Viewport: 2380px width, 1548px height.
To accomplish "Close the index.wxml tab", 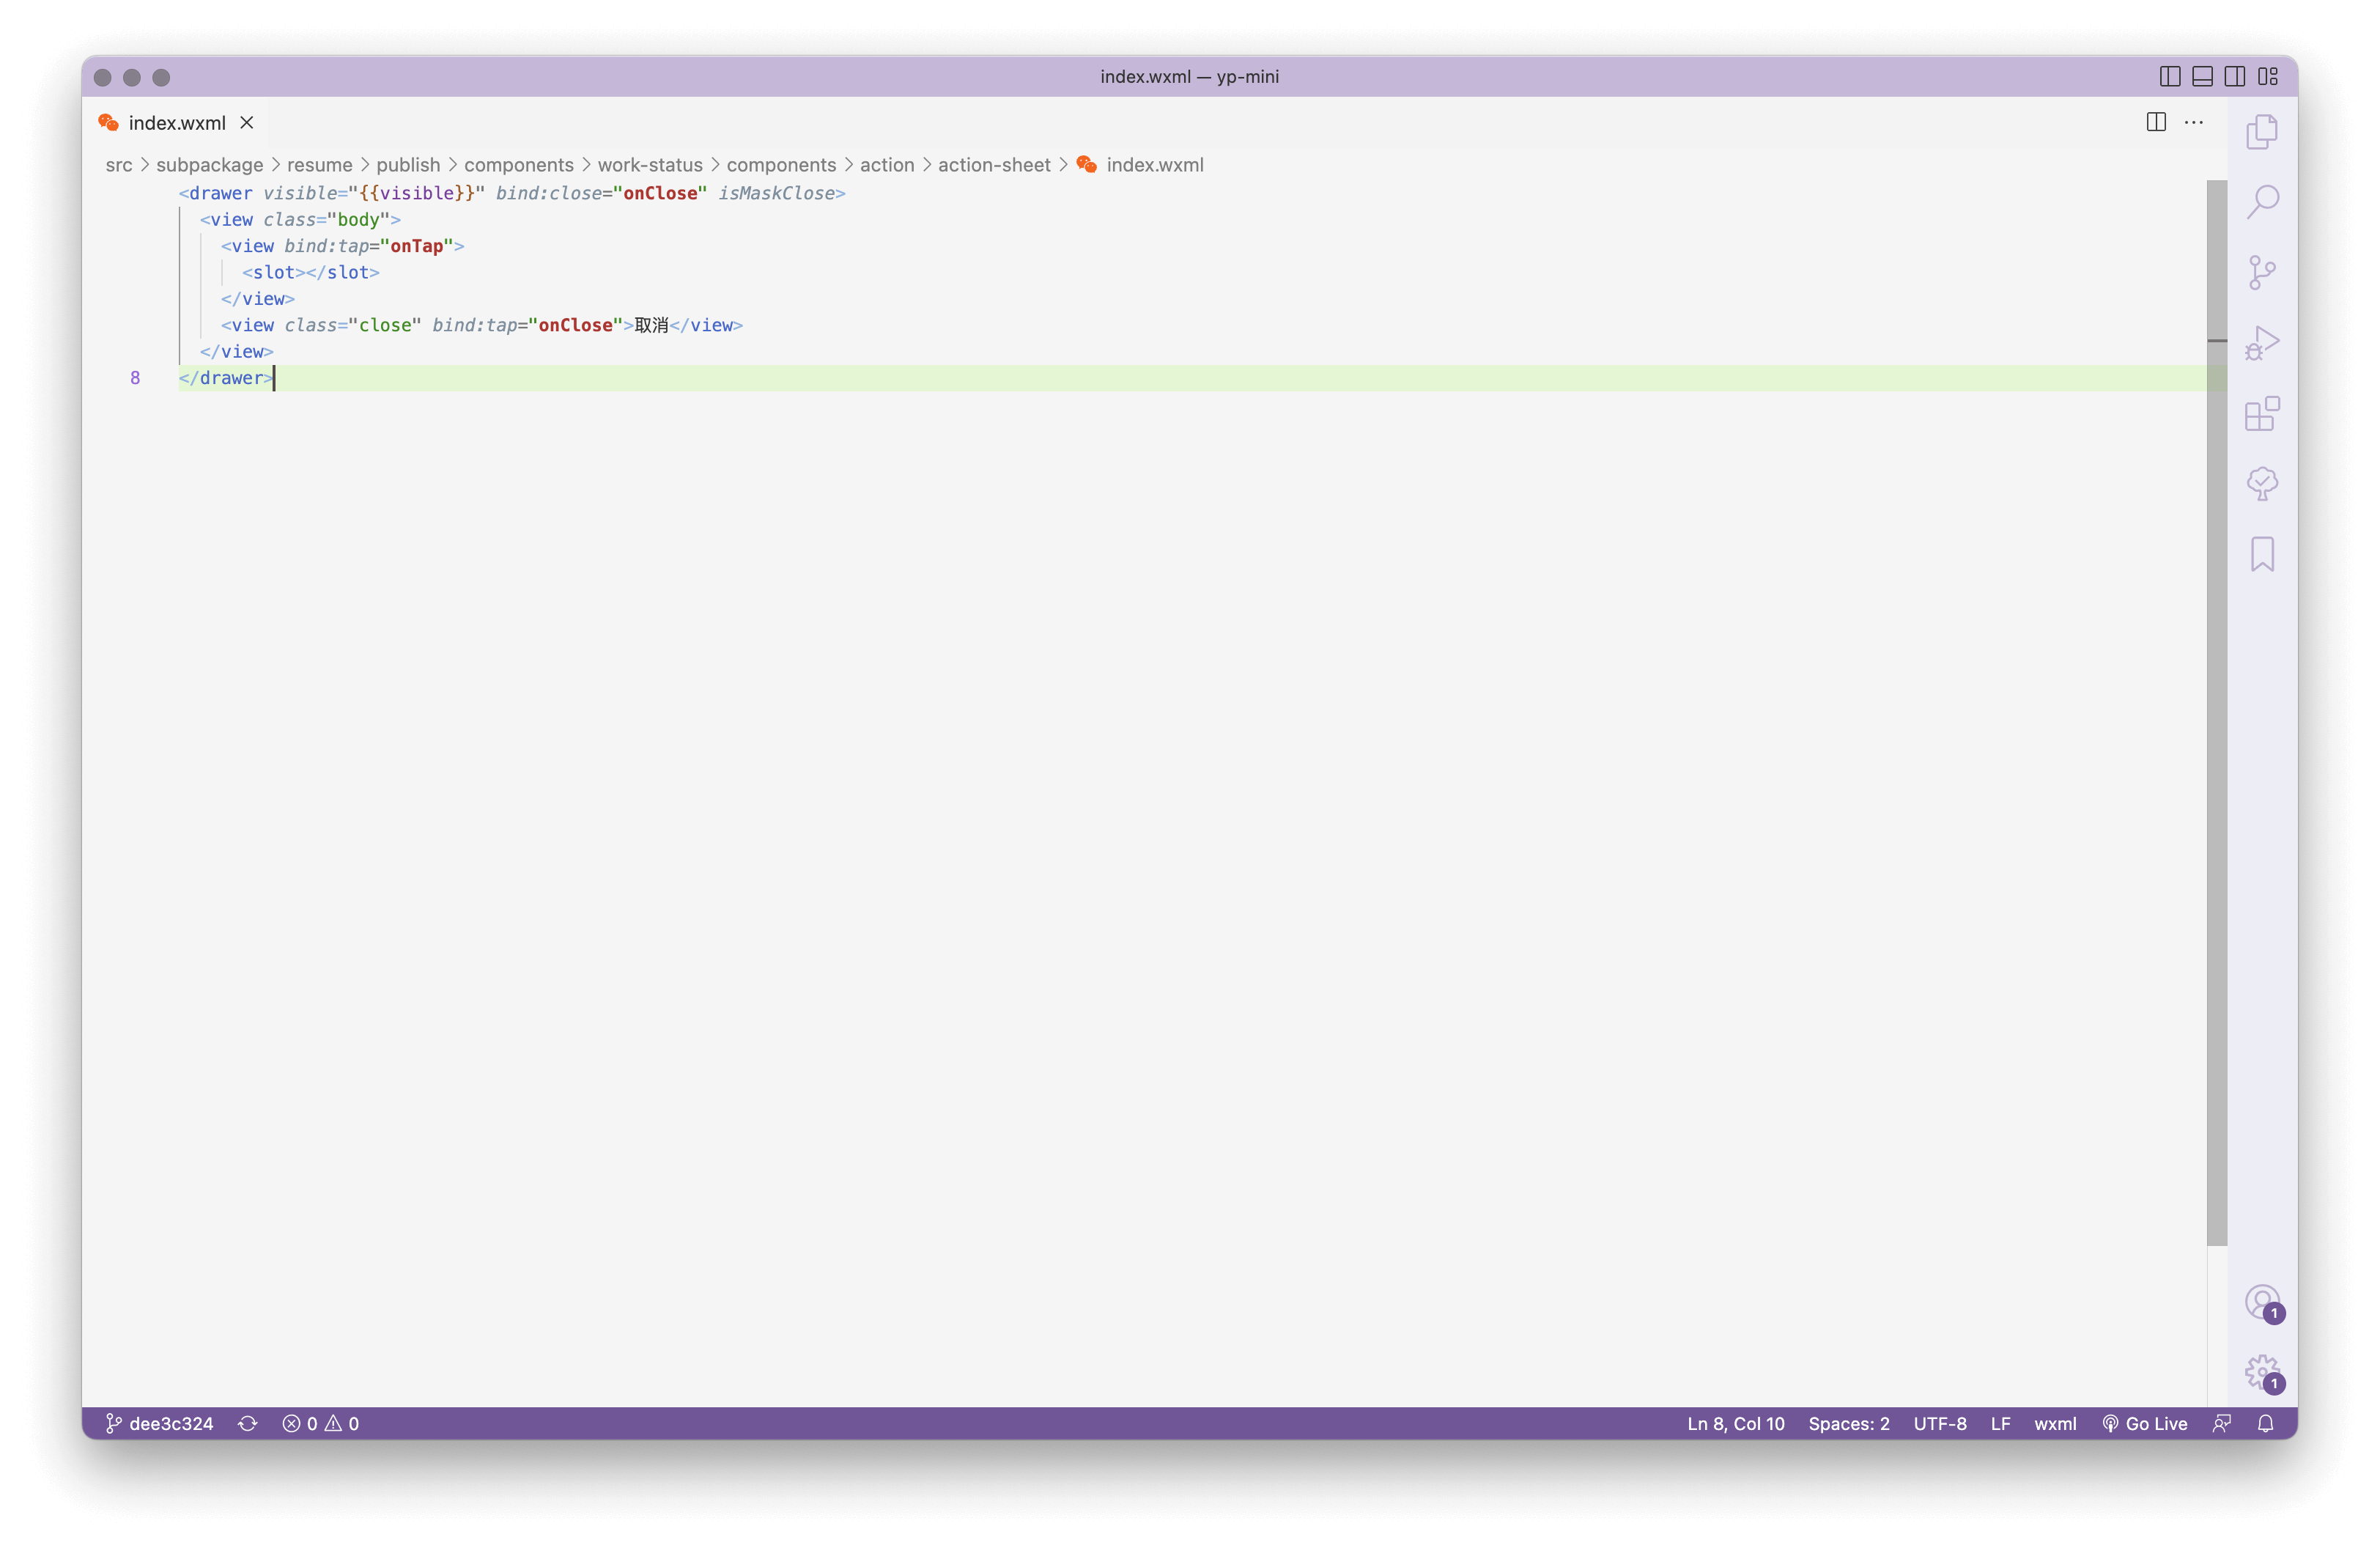I will 247,122.
